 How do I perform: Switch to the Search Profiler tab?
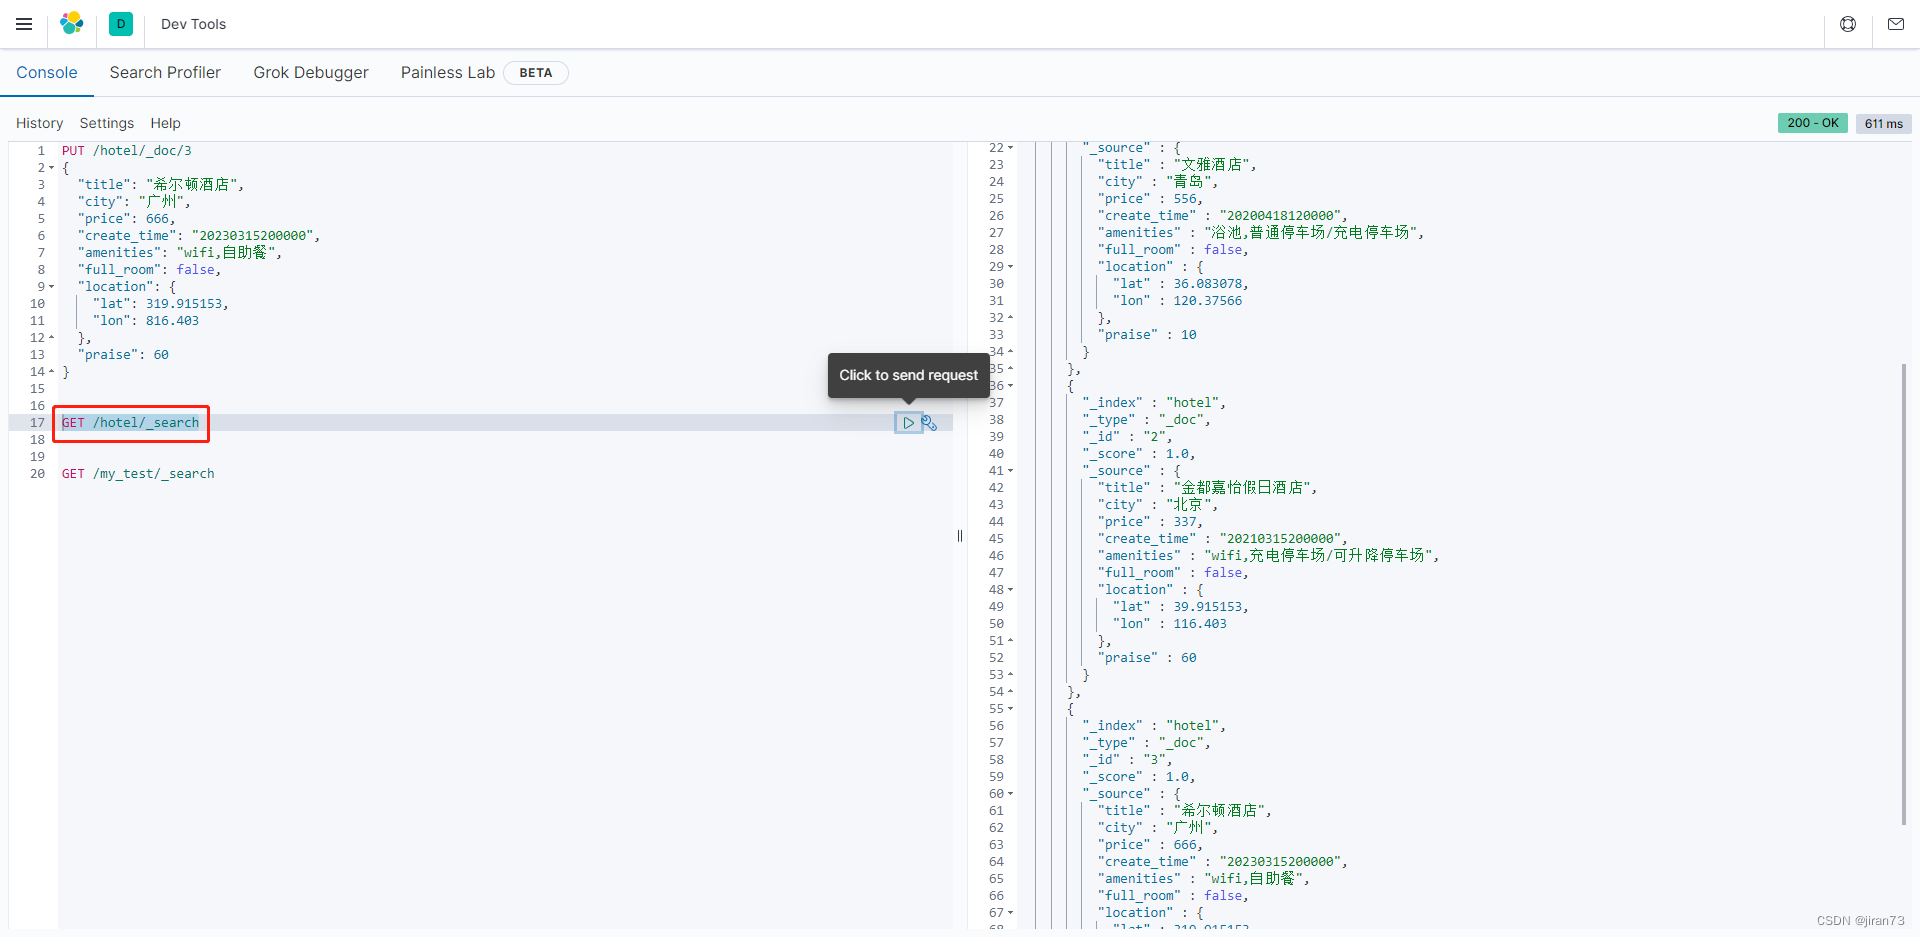coord(165,72)
